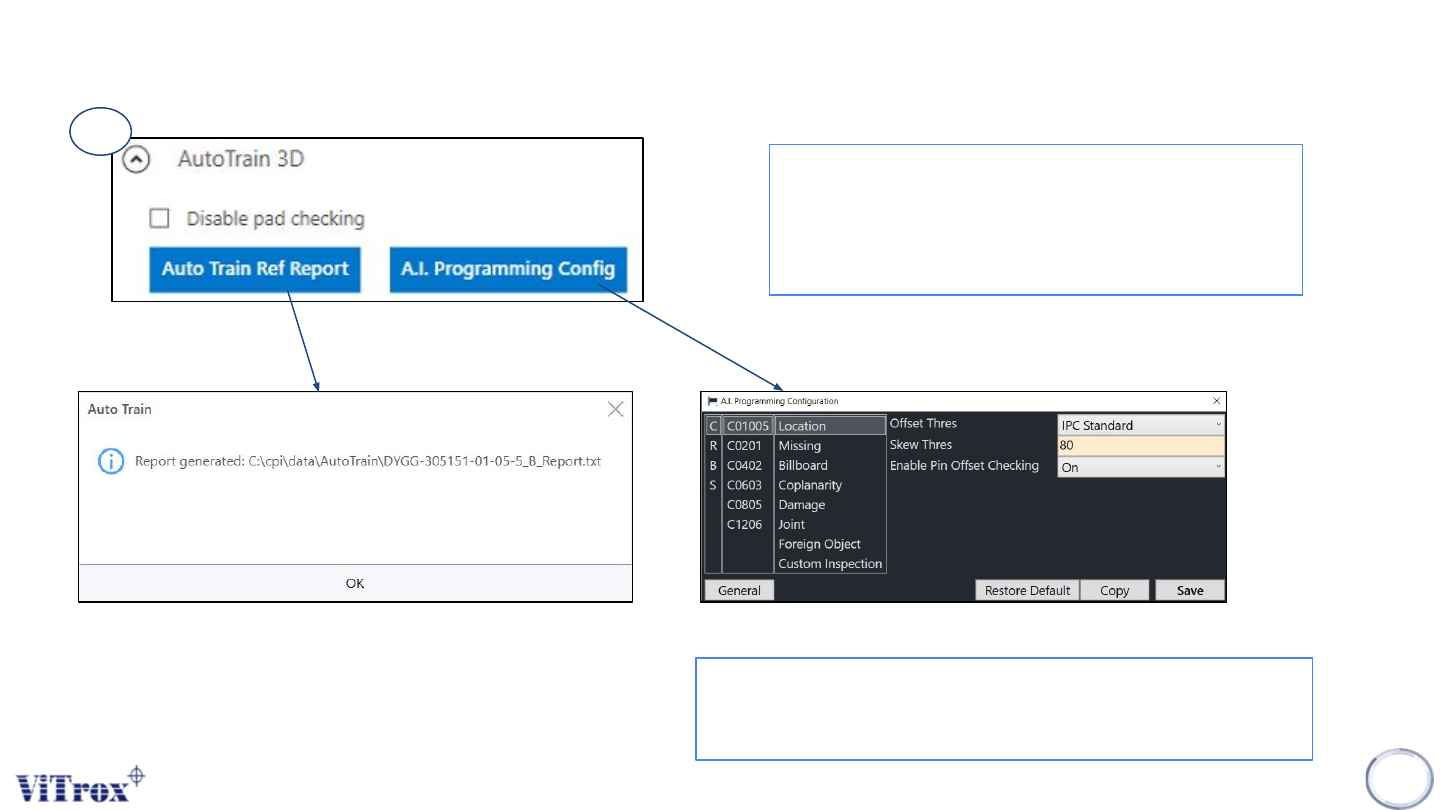
Task: Choose the Coplanarity inspection type
Action: [830, 485]
